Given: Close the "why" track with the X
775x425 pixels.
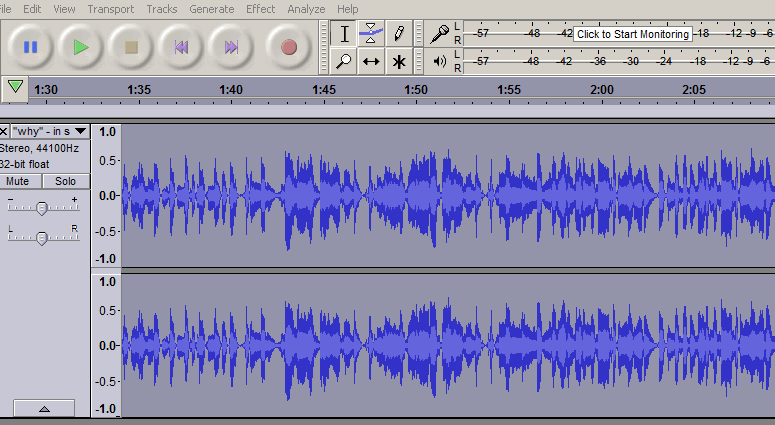Looking at the screenshot, I should (3, 131).
